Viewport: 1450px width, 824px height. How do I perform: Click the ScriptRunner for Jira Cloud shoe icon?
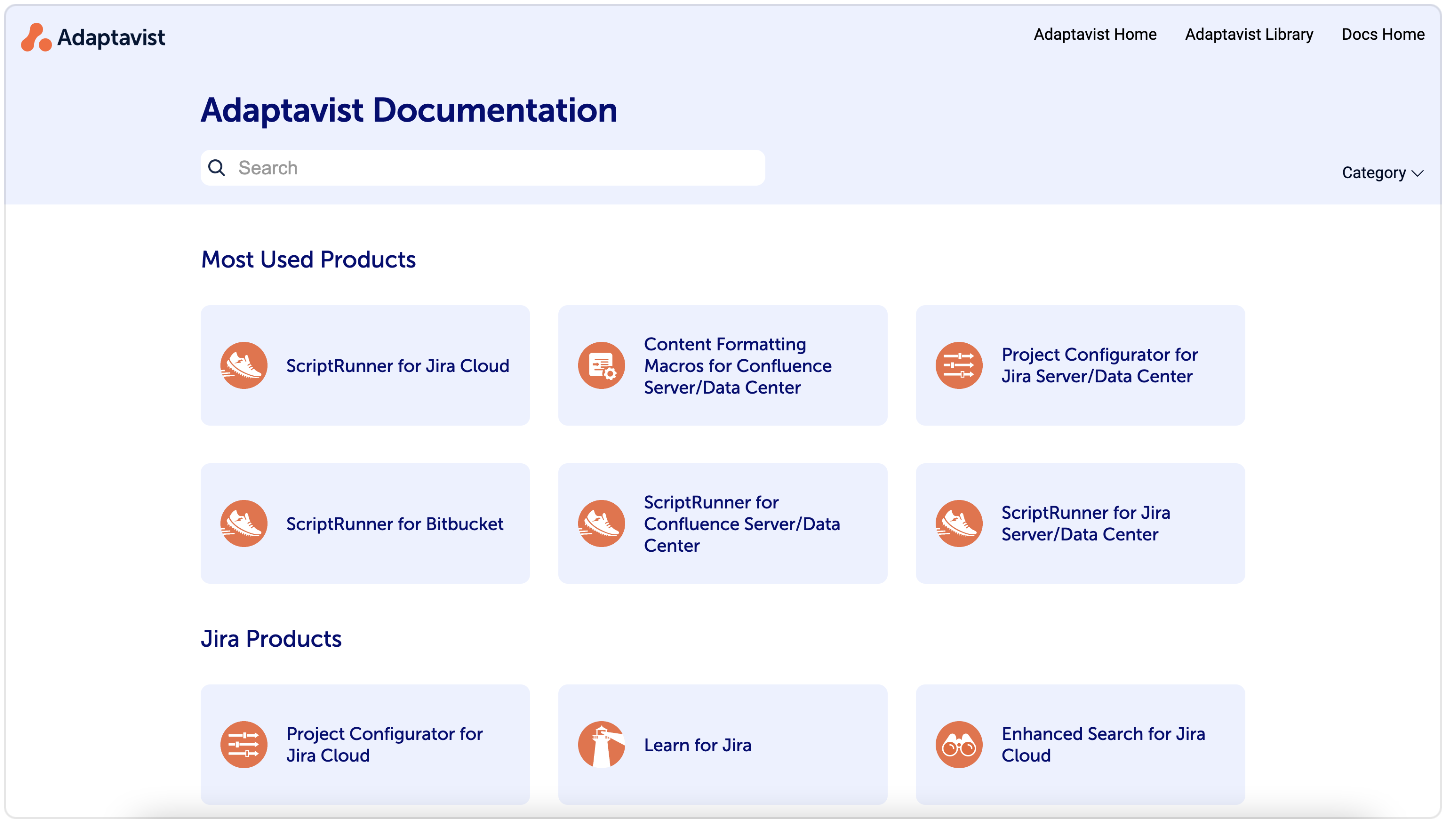[x=244, y=366]
